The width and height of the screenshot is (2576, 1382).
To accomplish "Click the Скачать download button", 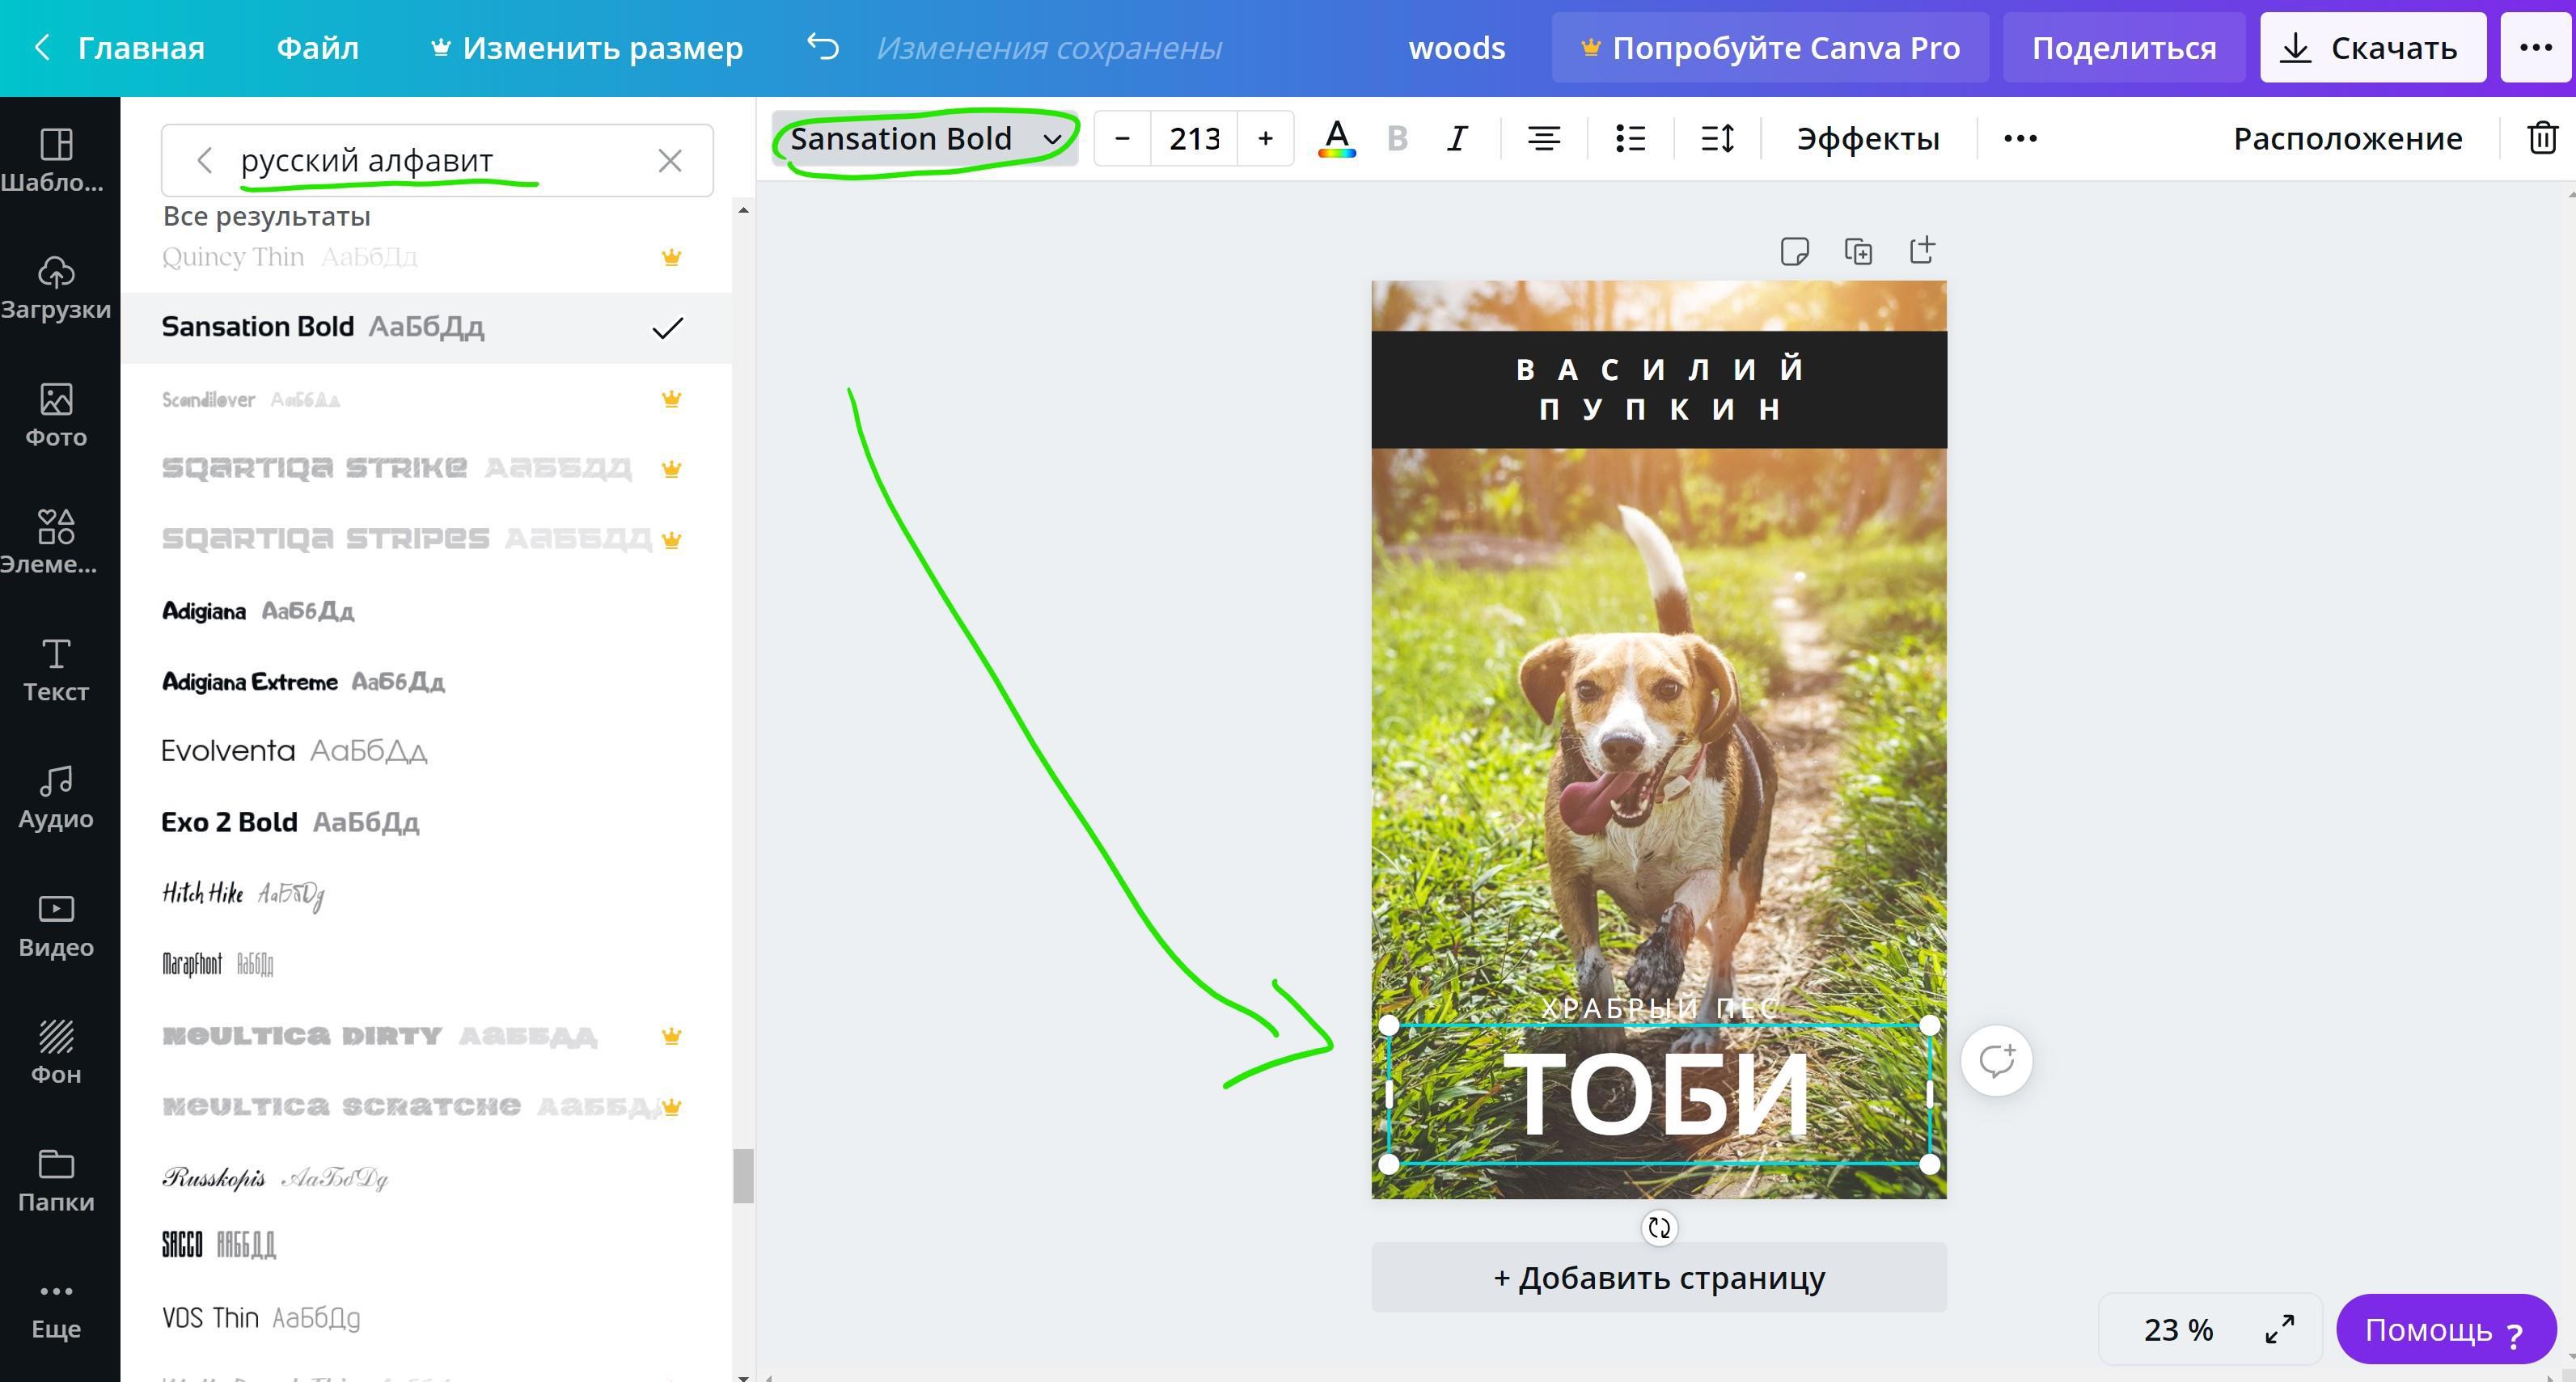I will pos(2372,47).
